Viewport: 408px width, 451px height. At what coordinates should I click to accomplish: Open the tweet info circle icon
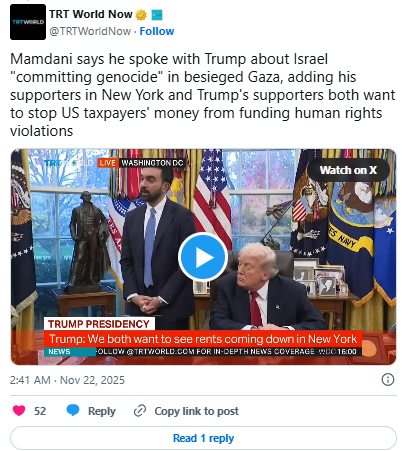[x=388, y=380]
